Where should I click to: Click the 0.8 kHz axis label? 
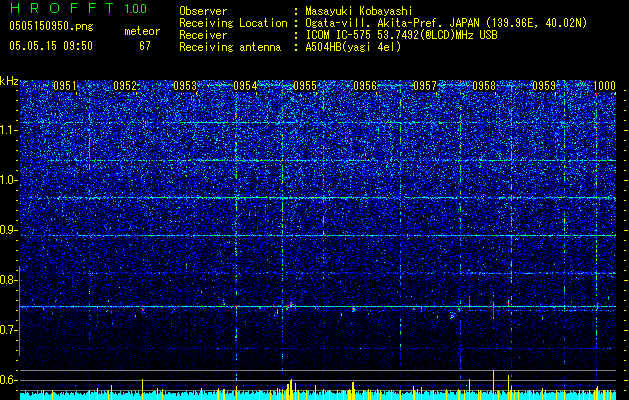9,280
